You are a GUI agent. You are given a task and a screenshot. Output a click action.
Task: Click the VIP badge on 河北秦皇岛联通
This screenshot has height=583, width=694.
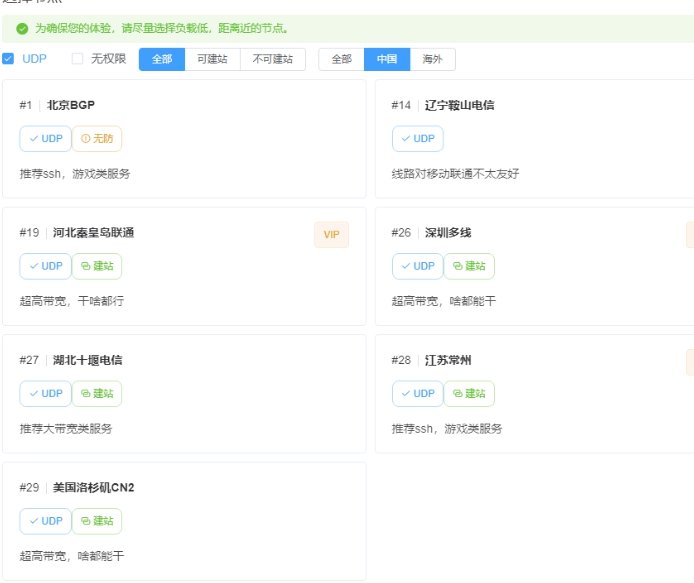click(x=331, y=234)
